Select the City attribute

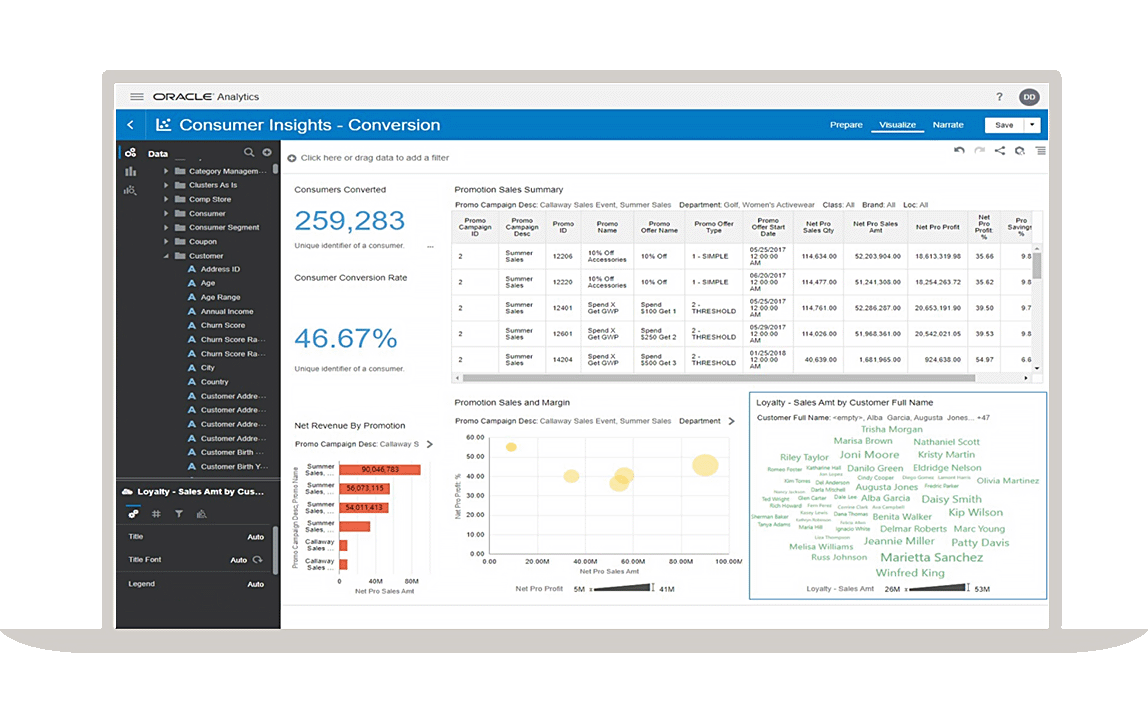pos(208,368)
